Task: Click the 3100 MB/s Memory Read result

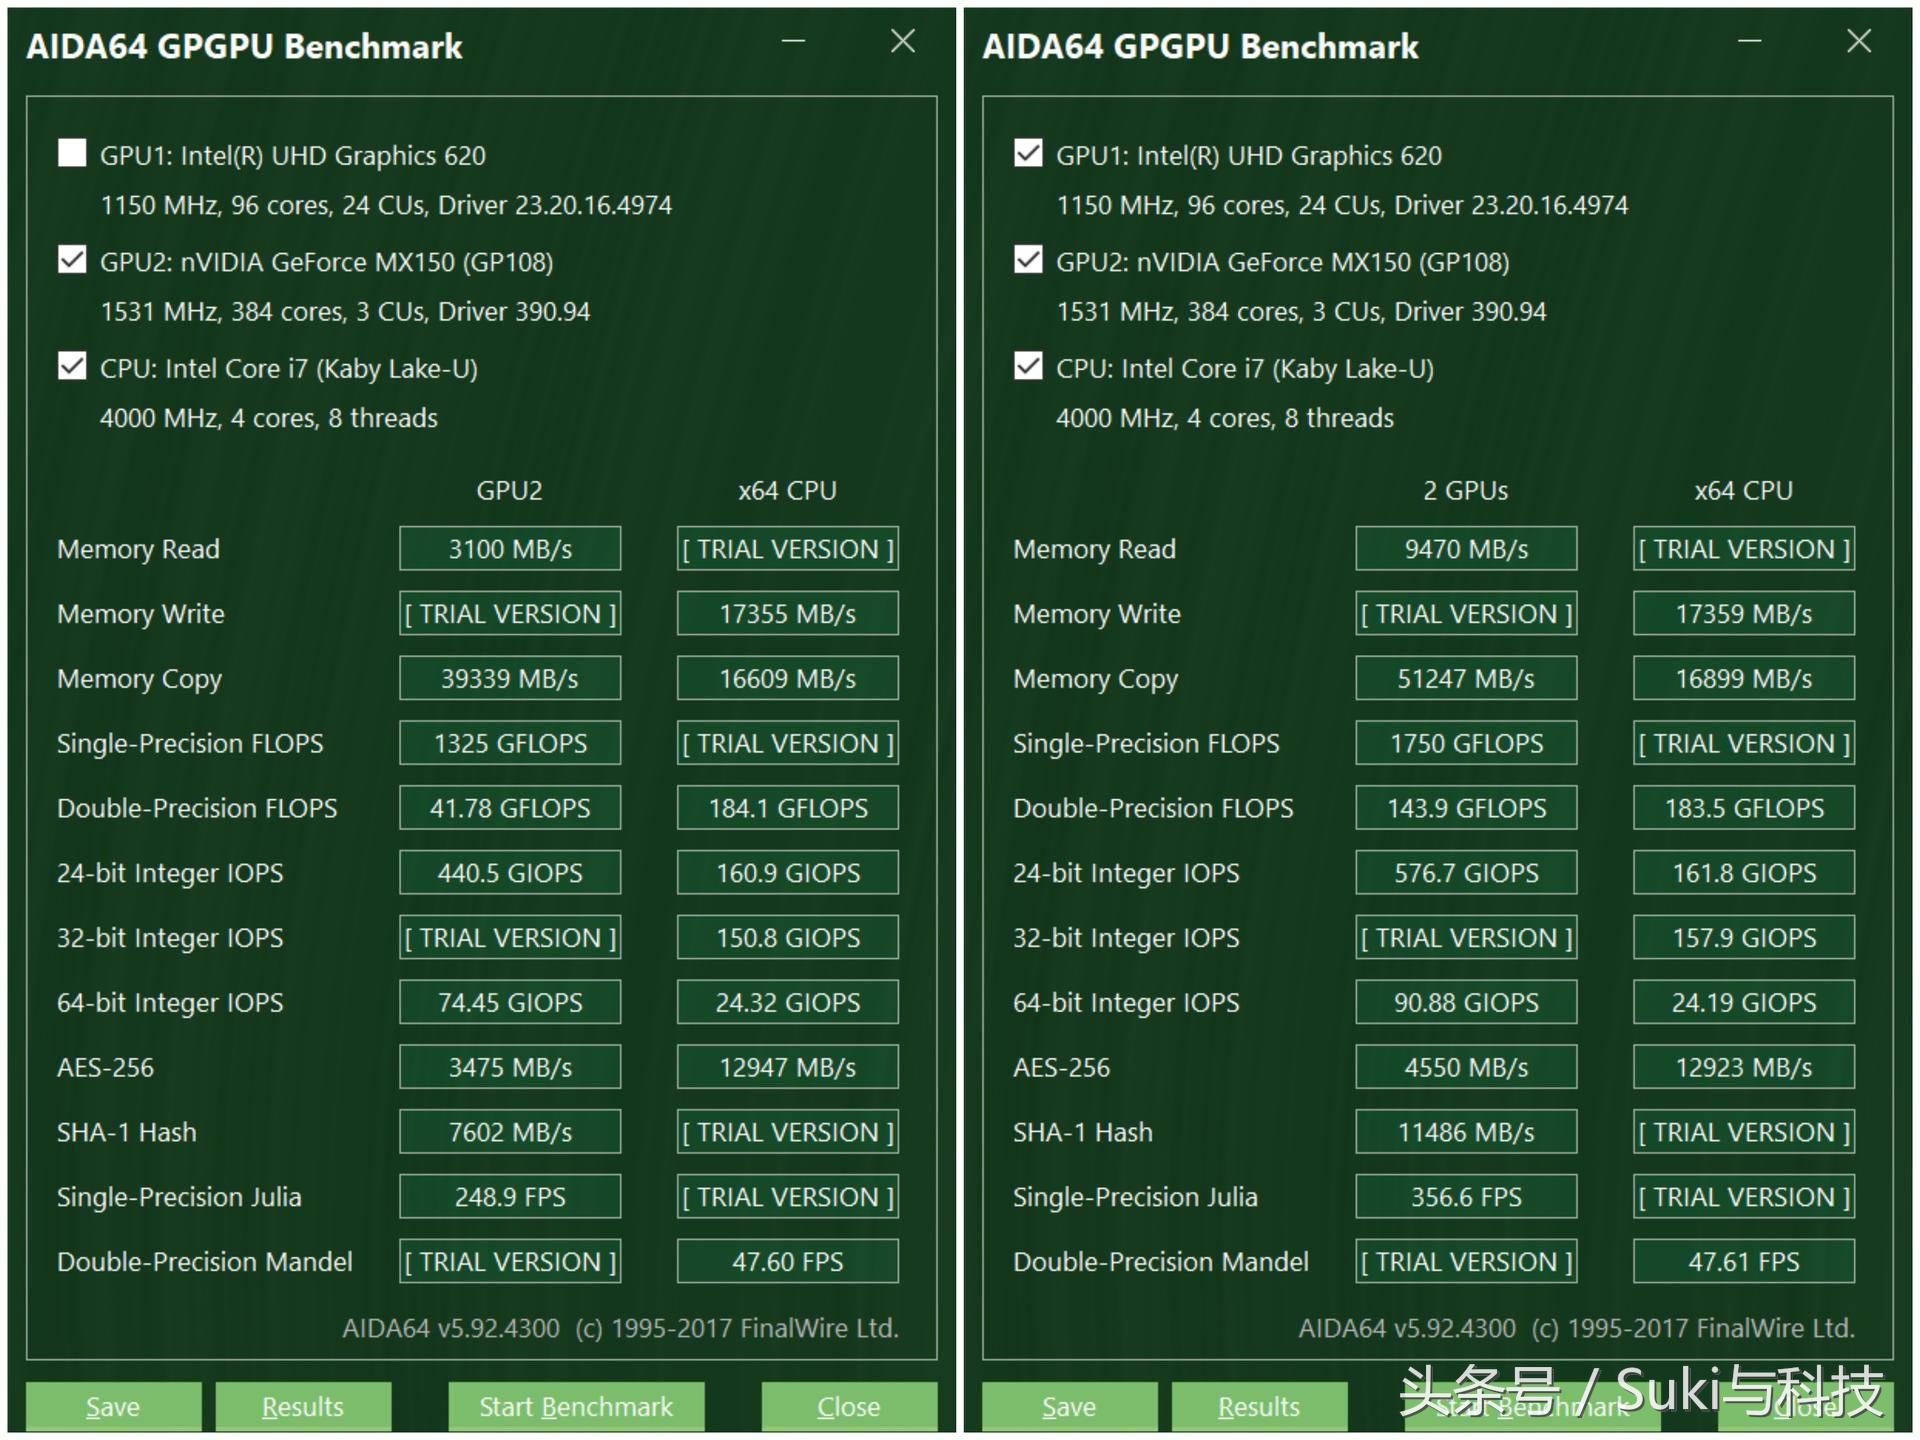Action: [x=510, y=549]
